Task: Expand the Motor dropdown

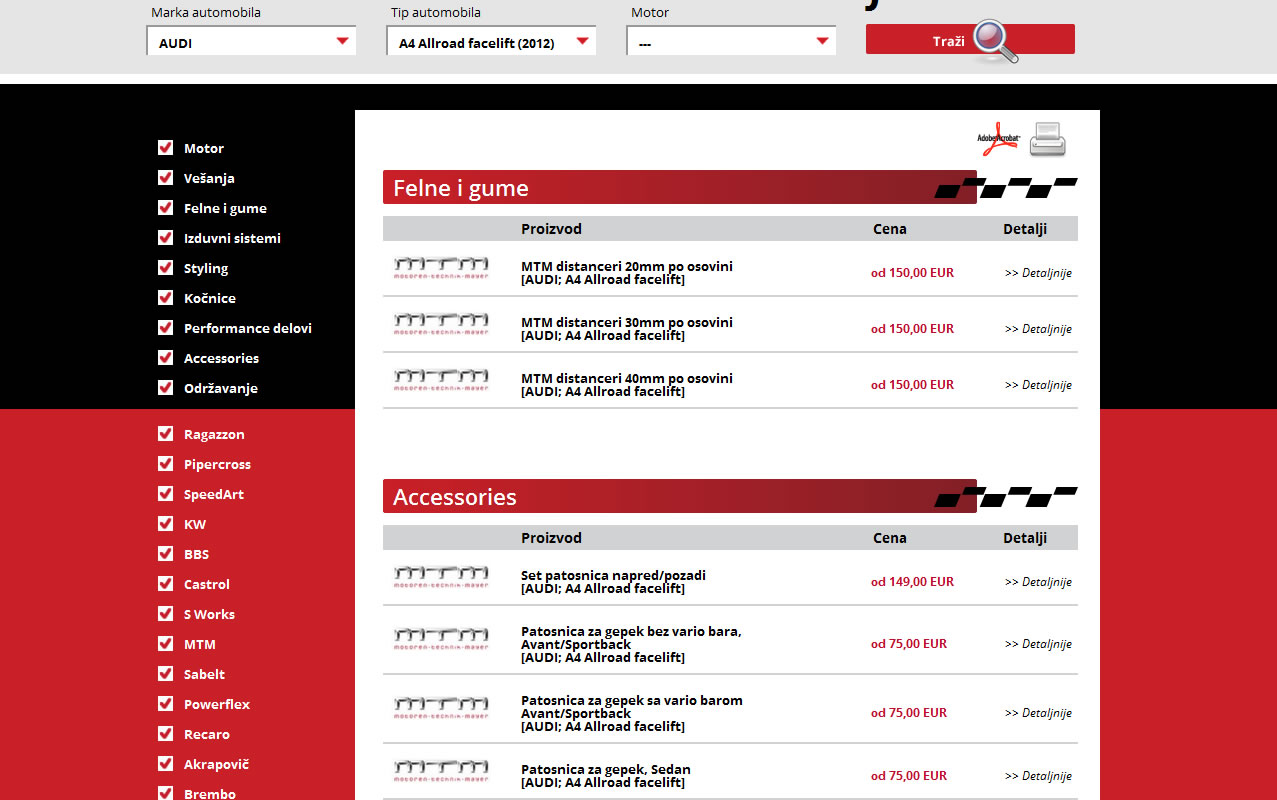Action: click(731, 42)
